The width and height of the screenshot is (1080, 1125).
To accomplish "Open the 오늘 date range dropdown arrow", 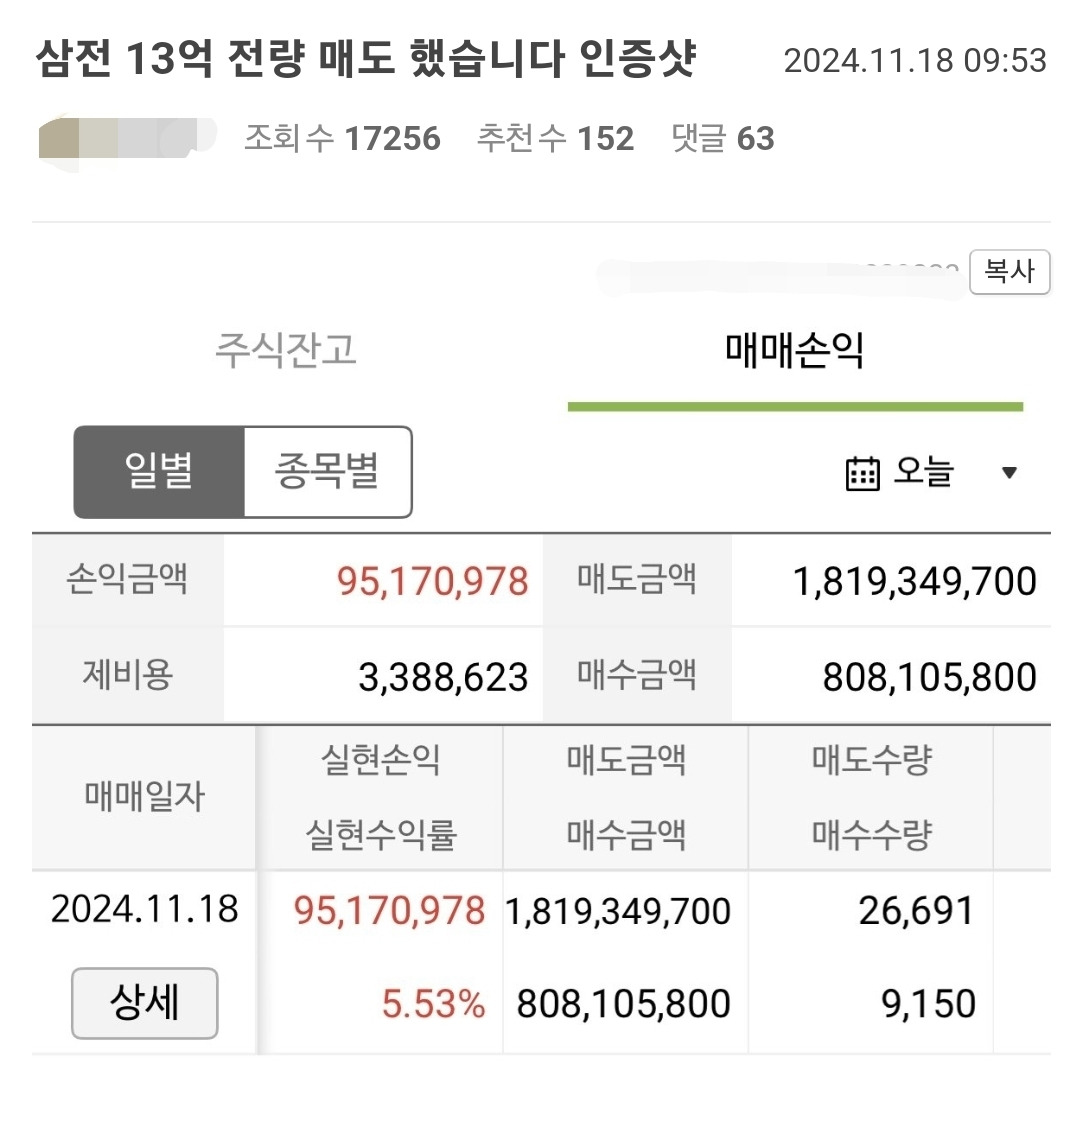I will [1010, 472].
